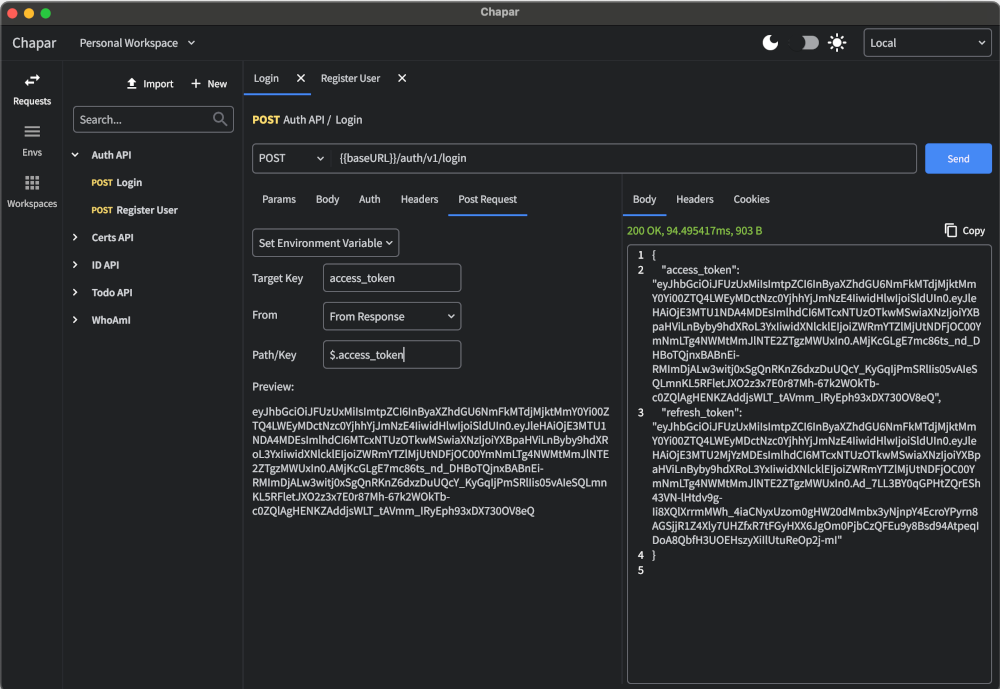Click the Import button label
1000x689 pixels.
tap(158, 84)
